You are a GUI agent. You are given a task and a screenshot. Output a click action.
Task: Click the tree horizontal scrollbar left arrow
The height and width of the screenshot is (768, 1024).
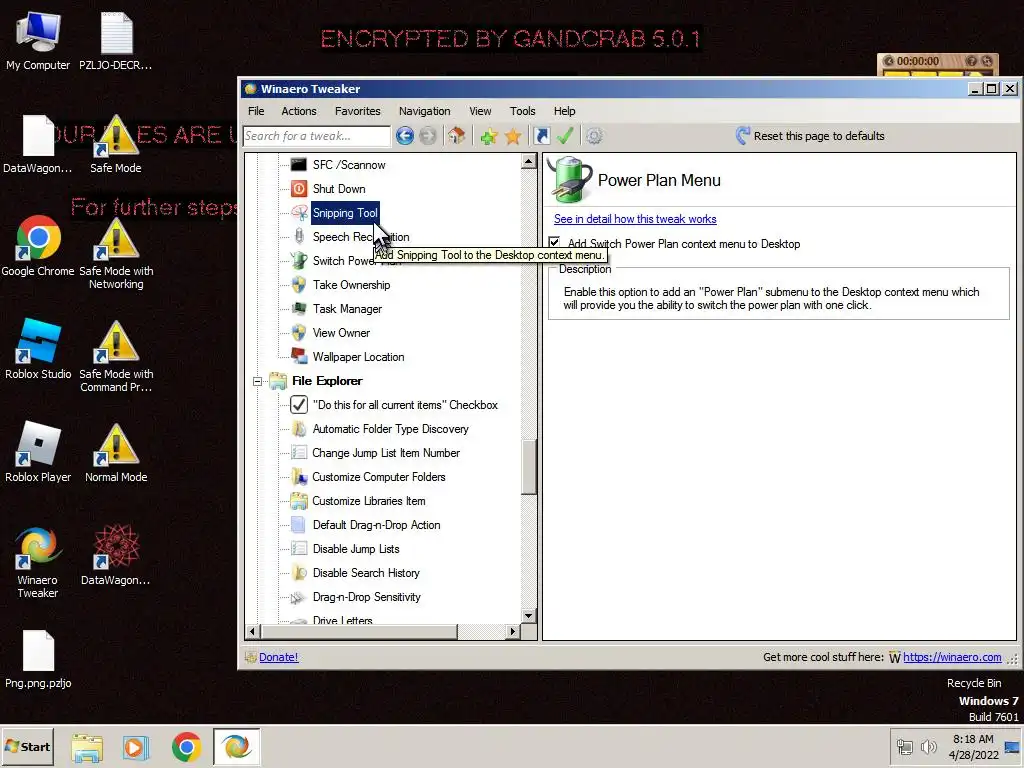[253, 632]
